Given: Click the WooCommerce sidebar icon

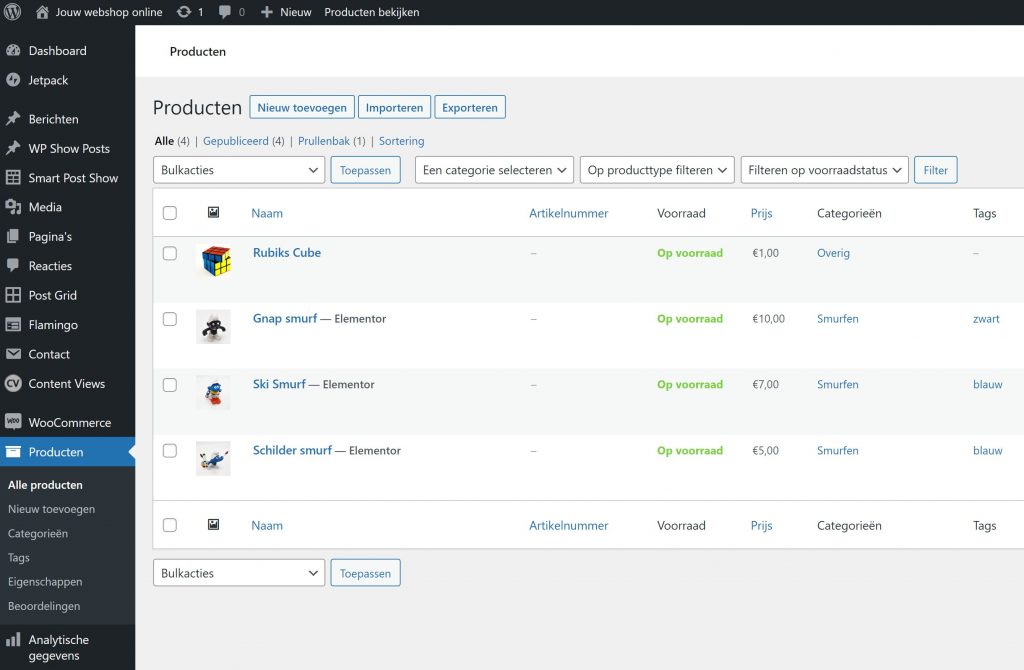Looking at the screenshot, I should 13,423.
